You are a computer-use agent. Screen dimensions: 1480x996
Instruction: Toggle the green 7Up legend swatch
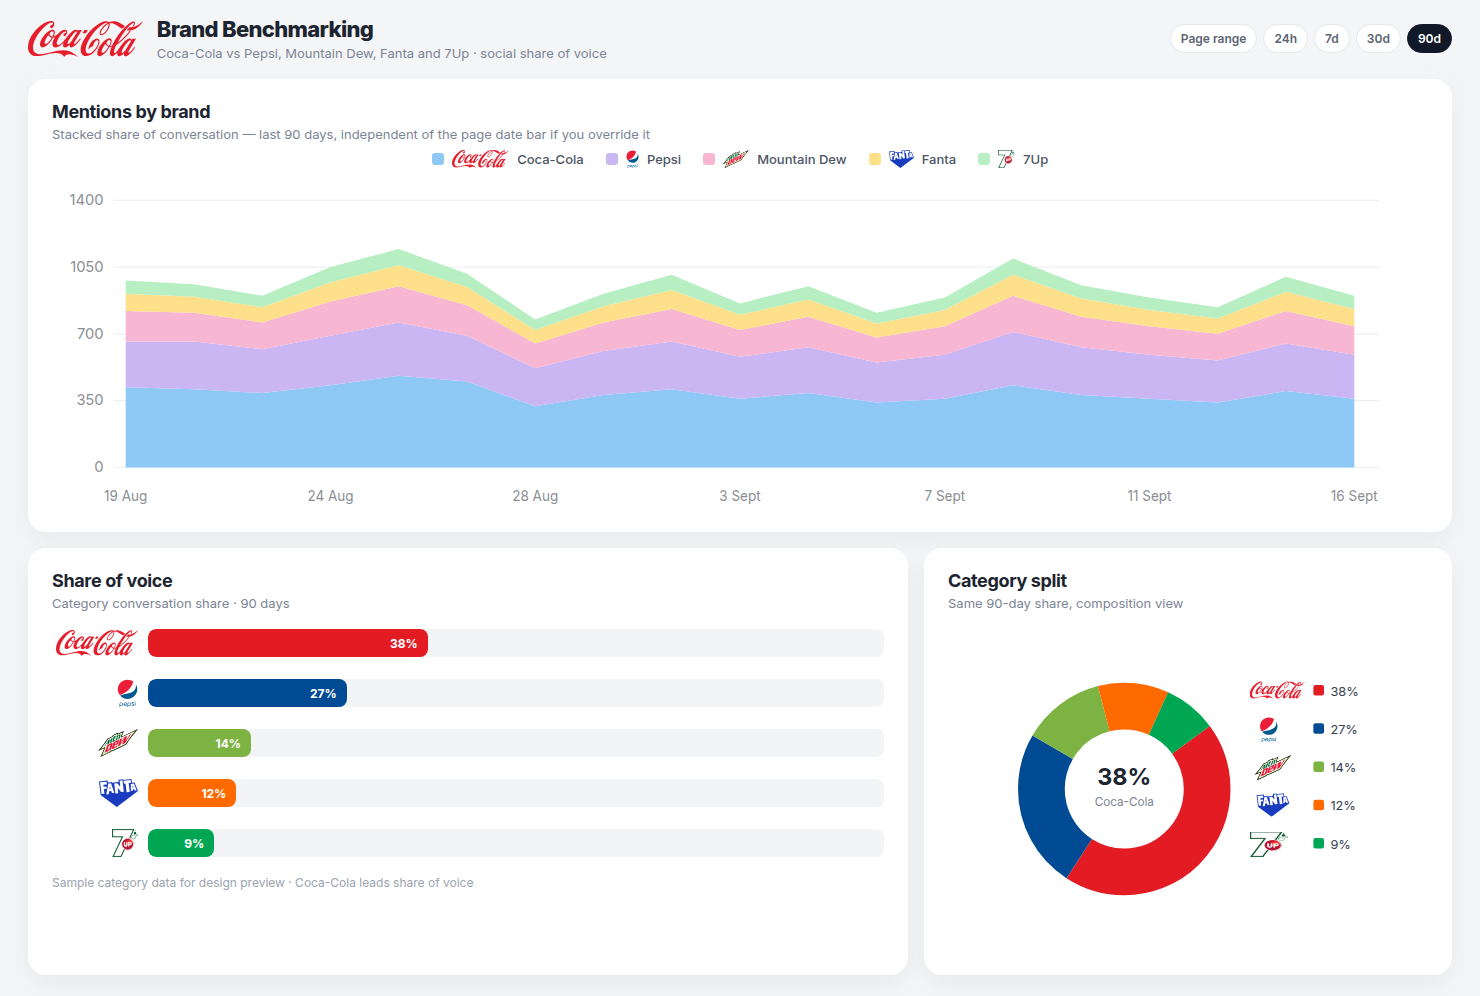tap(984, 159)
